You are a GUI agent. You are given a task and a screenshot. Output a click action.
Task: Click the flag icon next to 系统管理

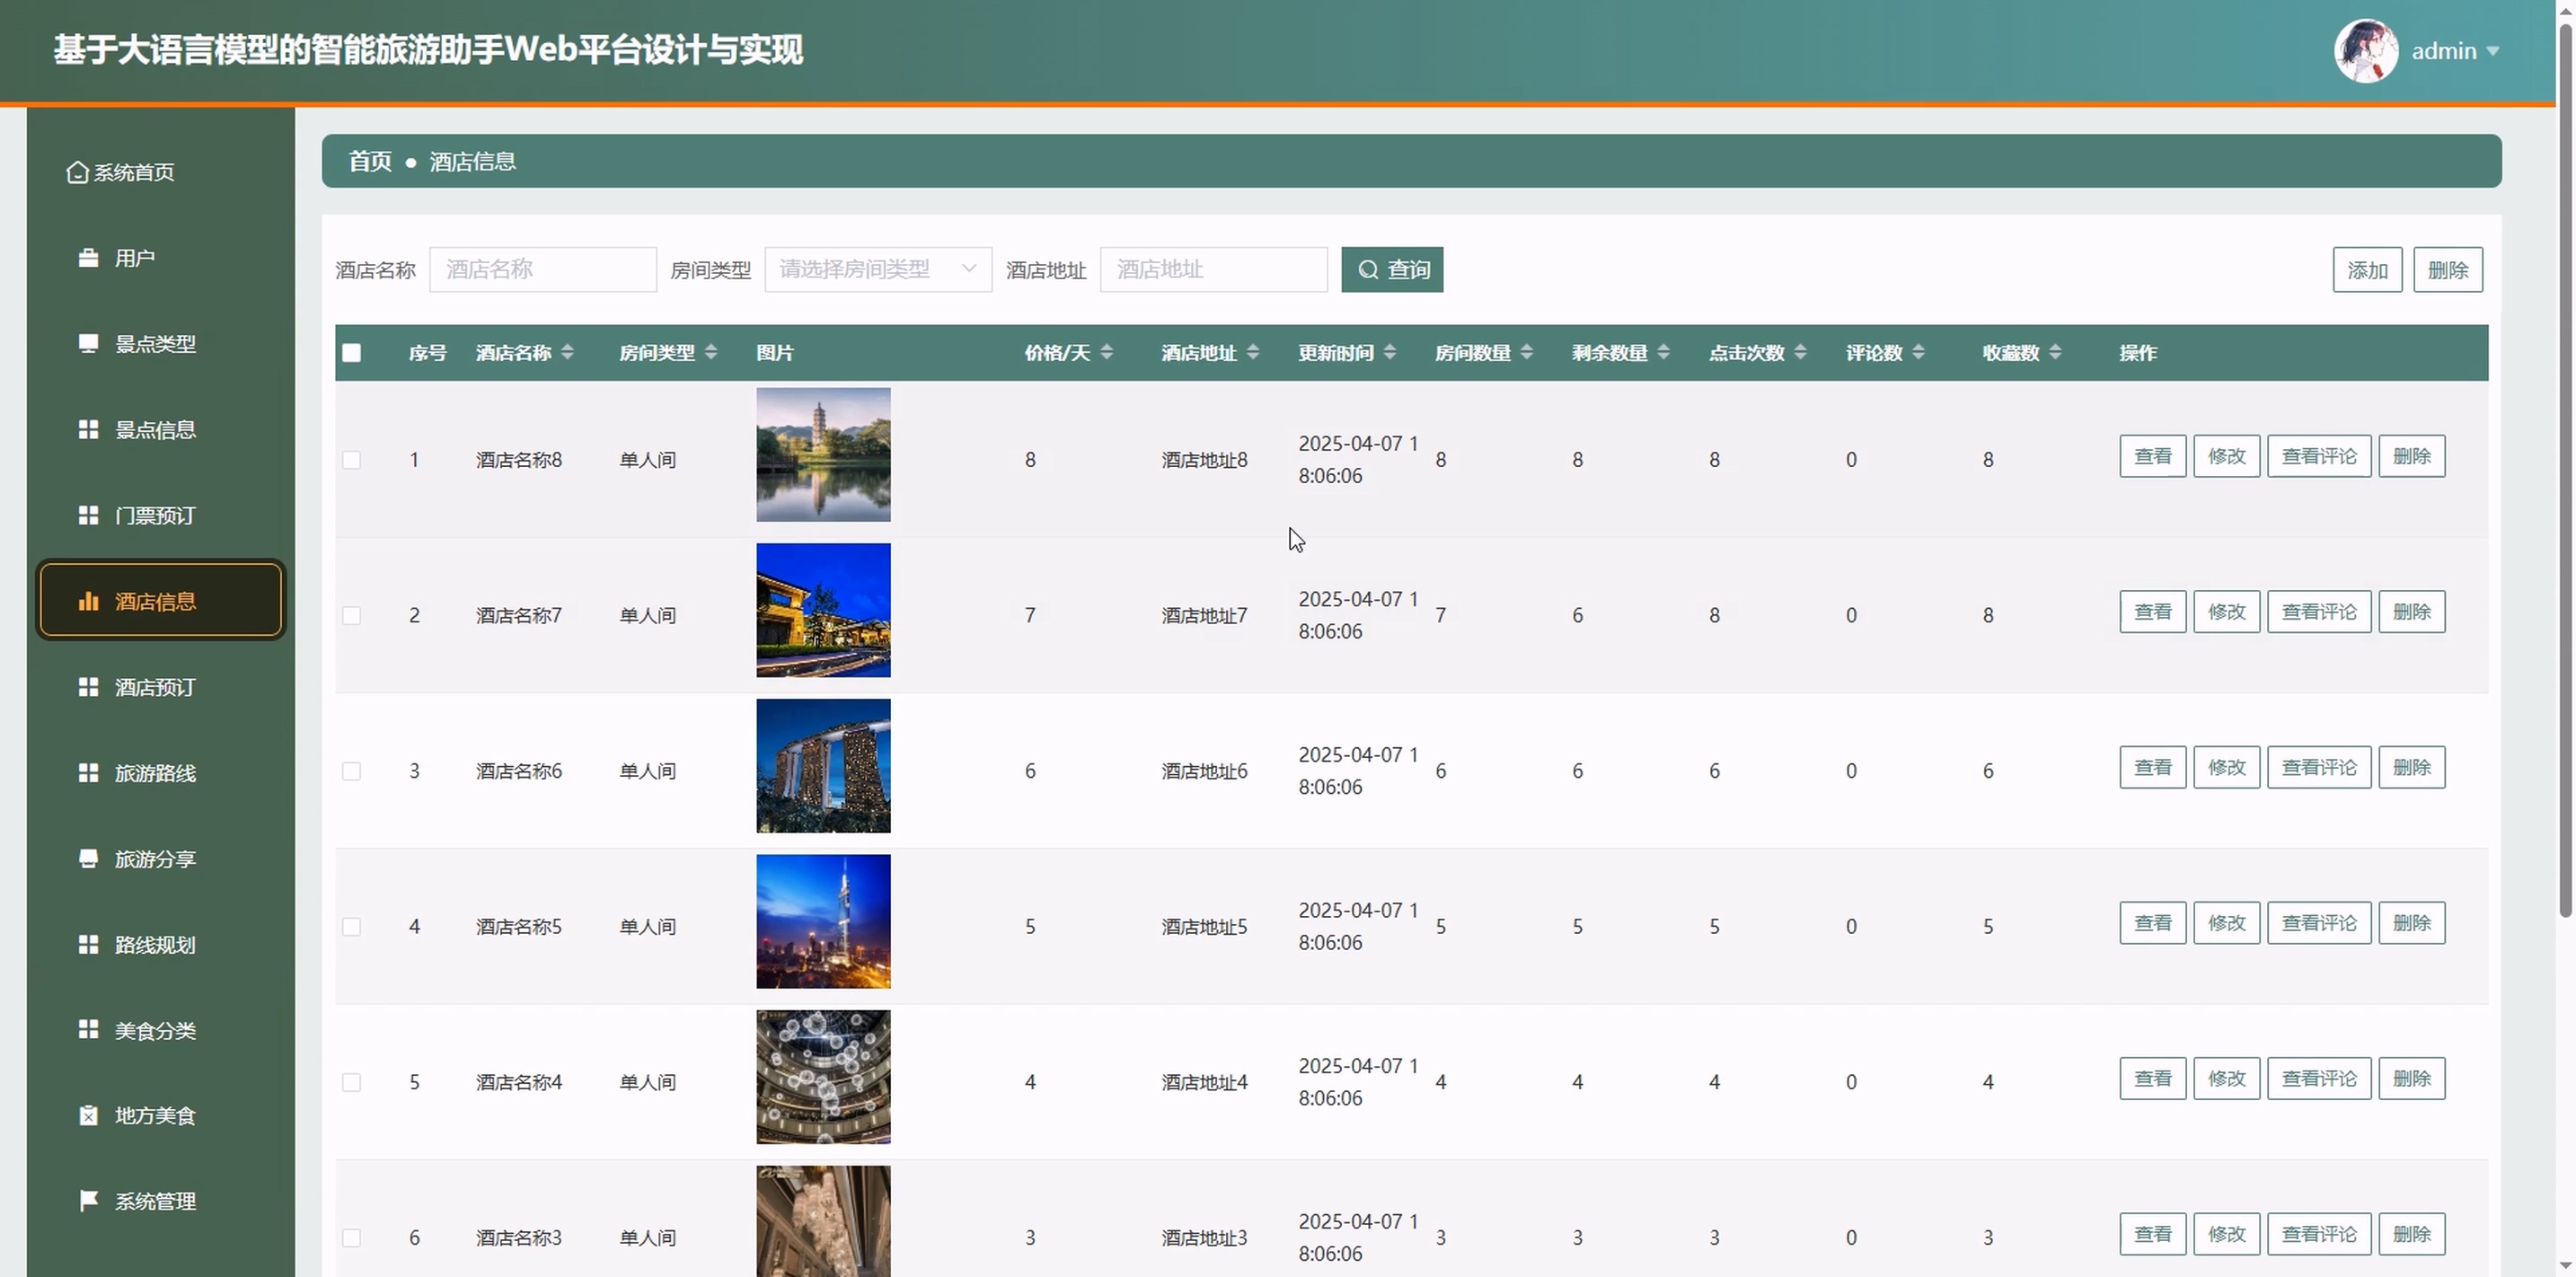(x=88, y=1200)
